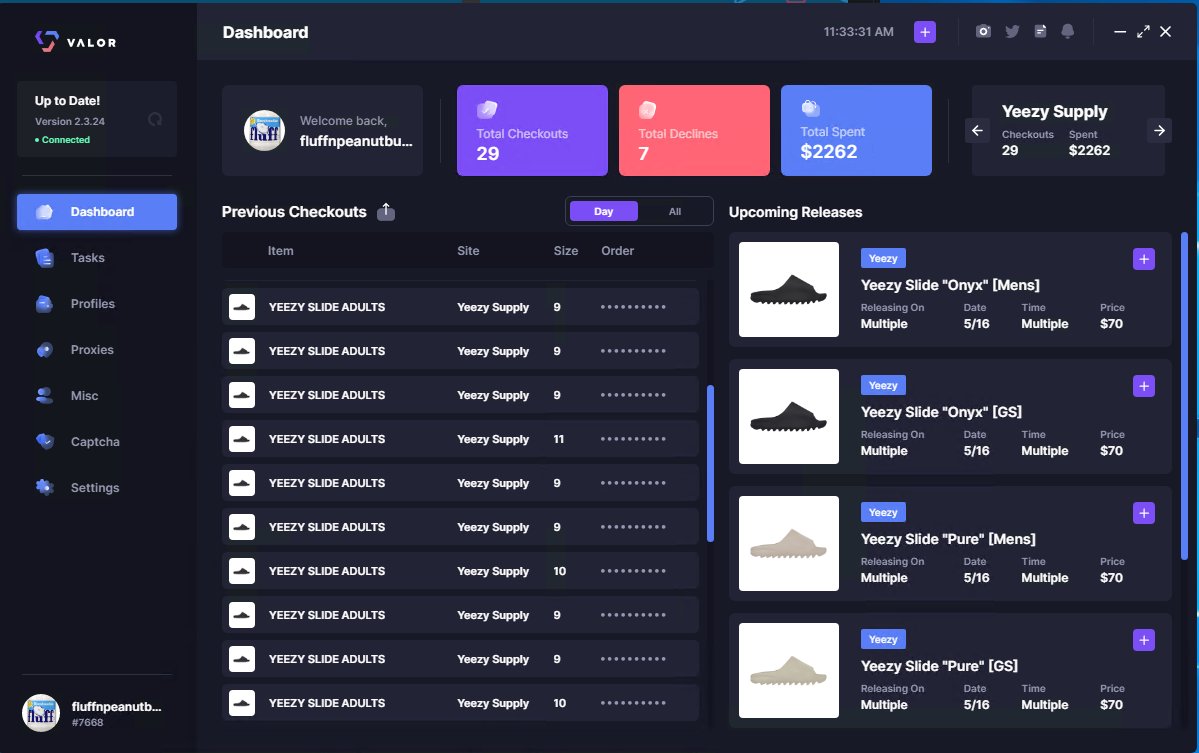Click the Order column header
The image size is (1199, 753).
[617, 251]
